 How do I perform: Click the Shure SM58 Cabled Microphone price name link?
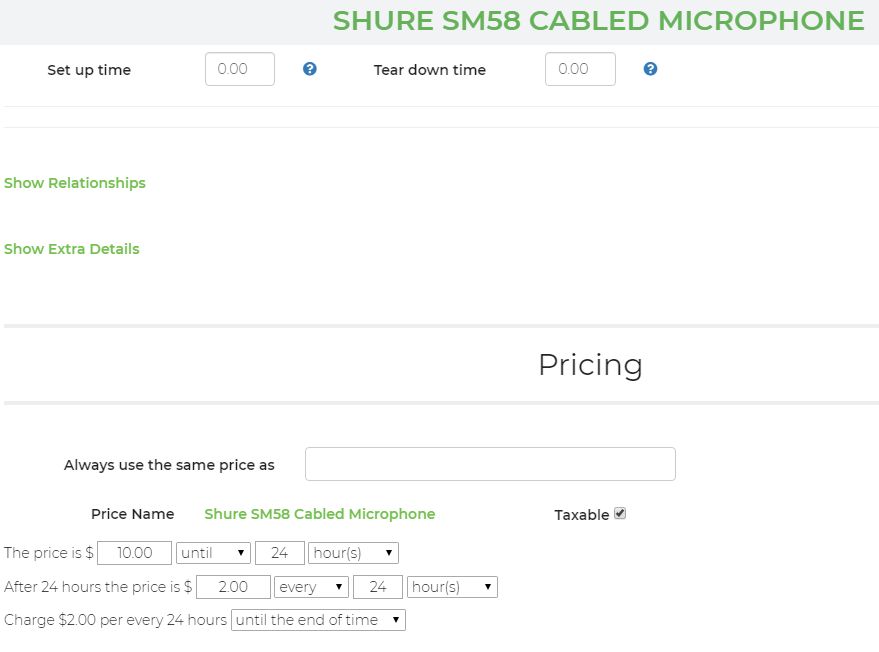(320, 514)
